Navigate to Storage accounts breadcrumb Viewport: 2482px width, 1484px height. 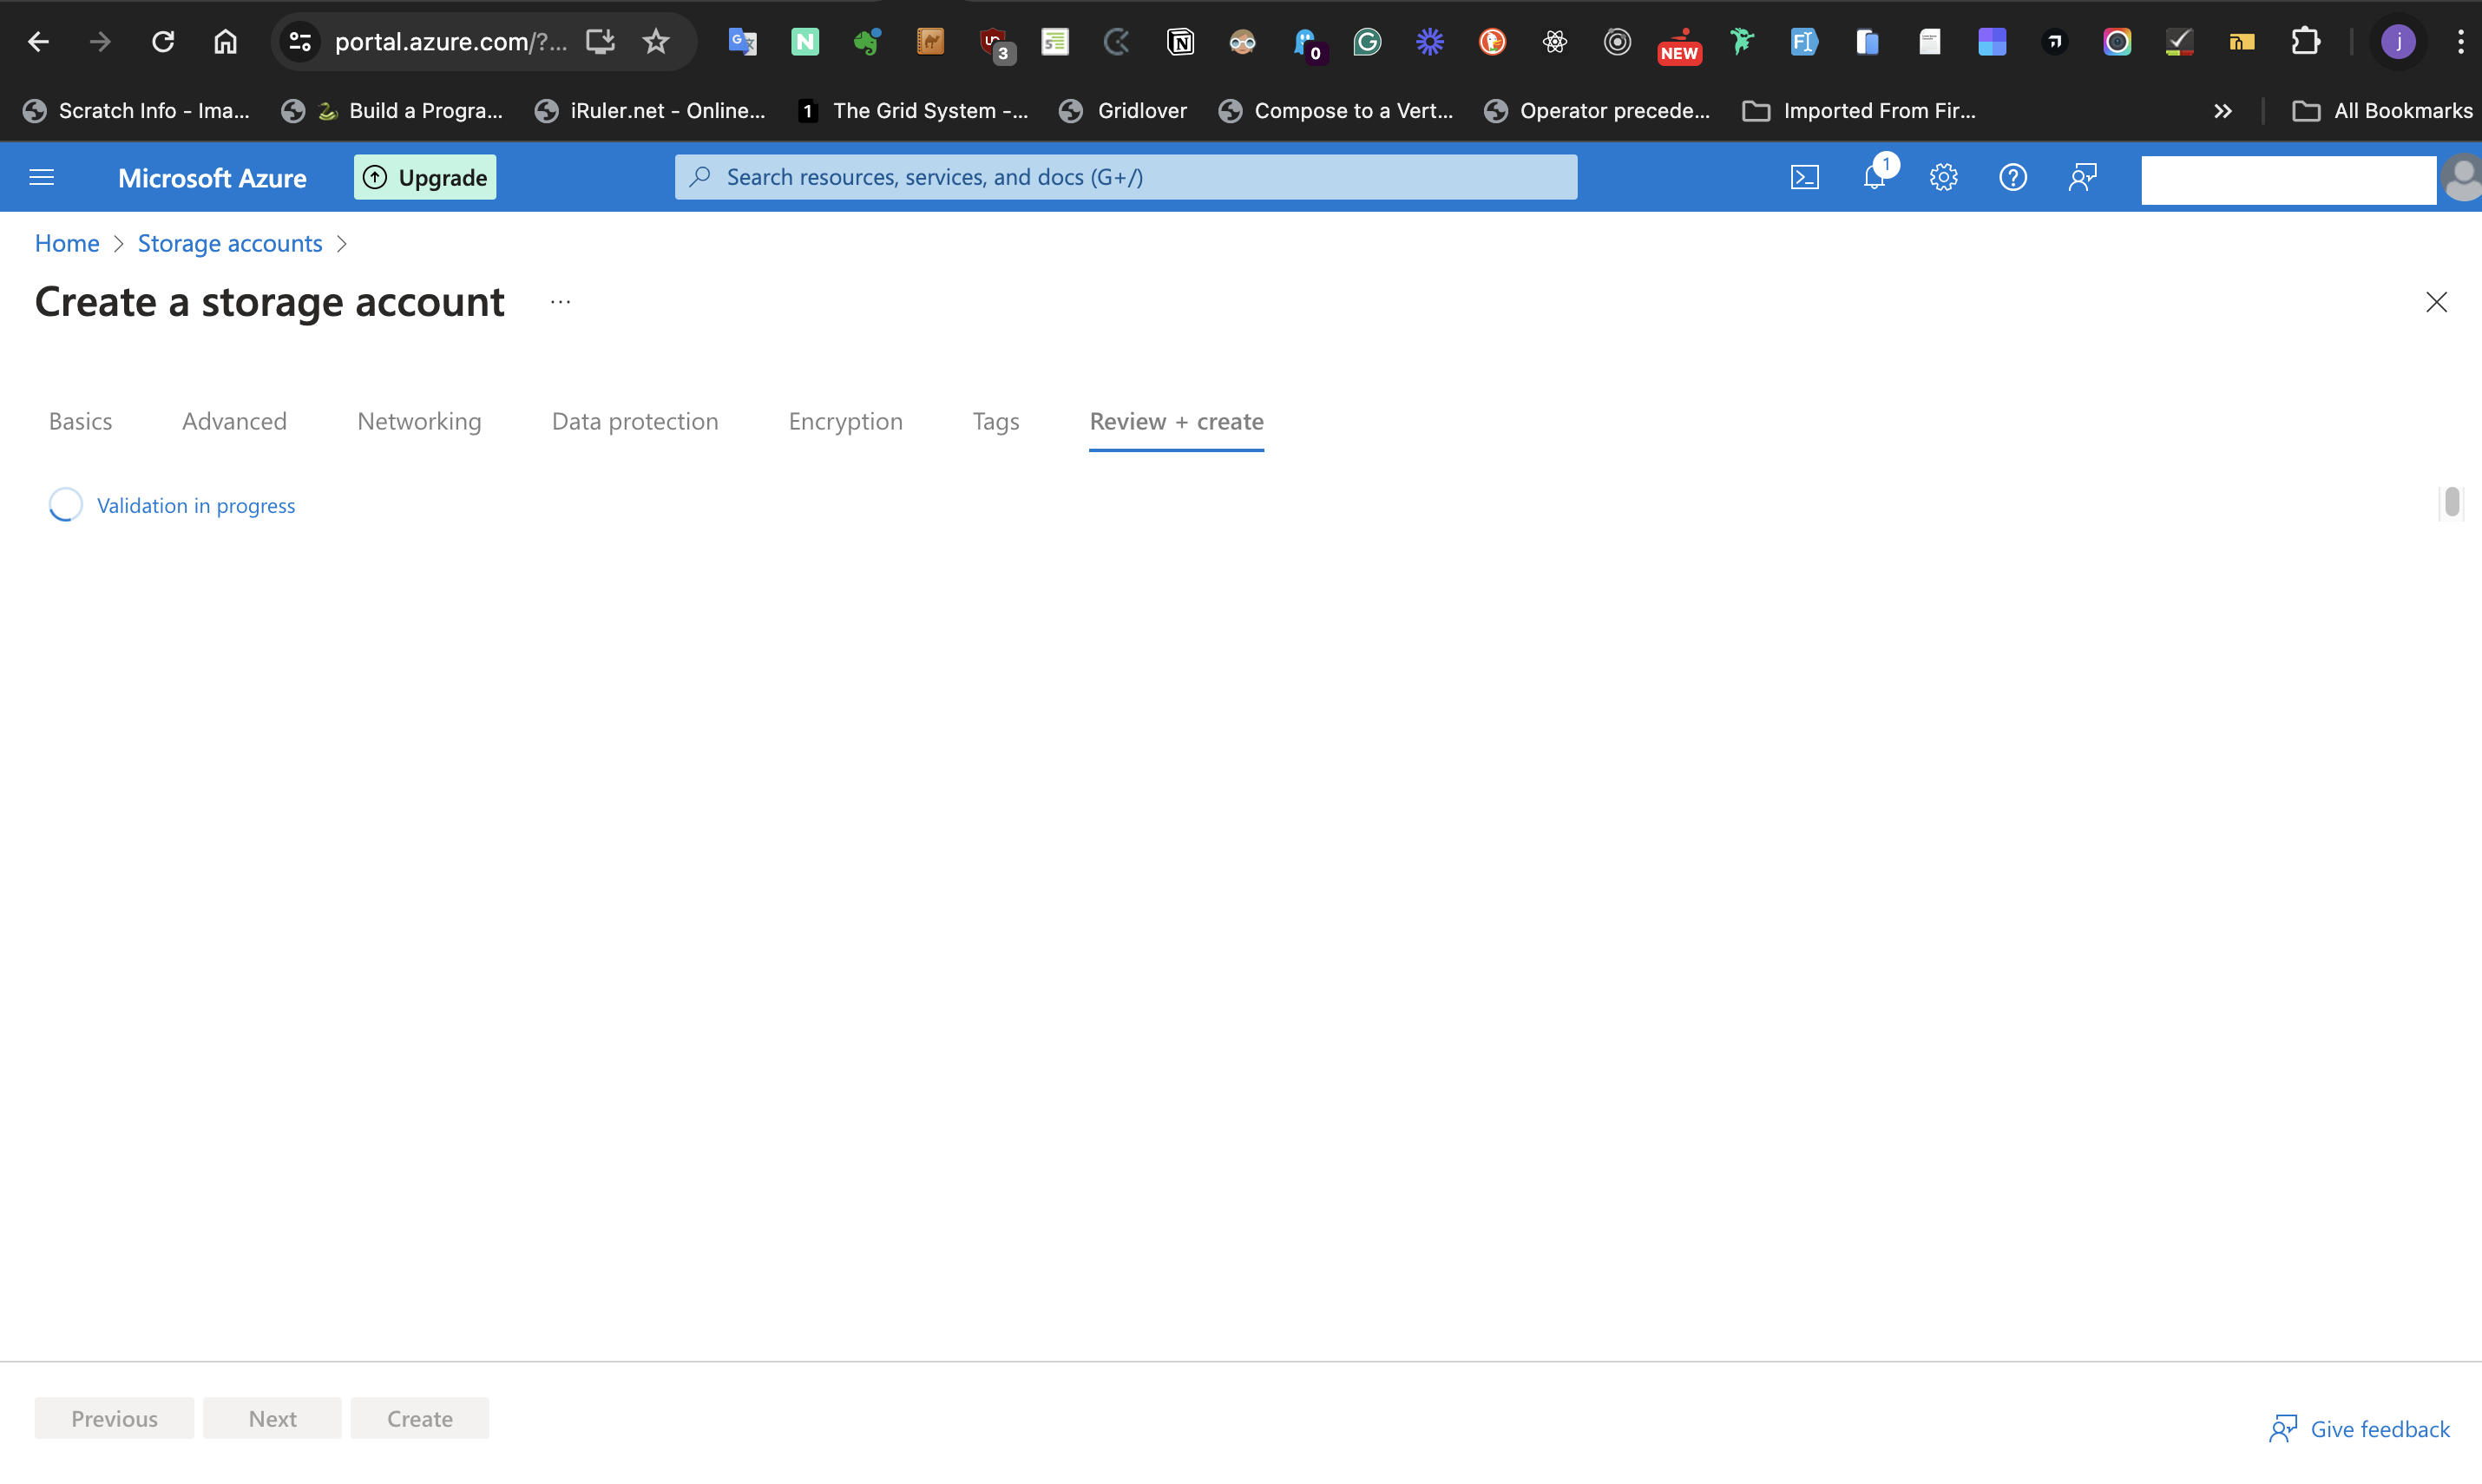pos(229,243)
